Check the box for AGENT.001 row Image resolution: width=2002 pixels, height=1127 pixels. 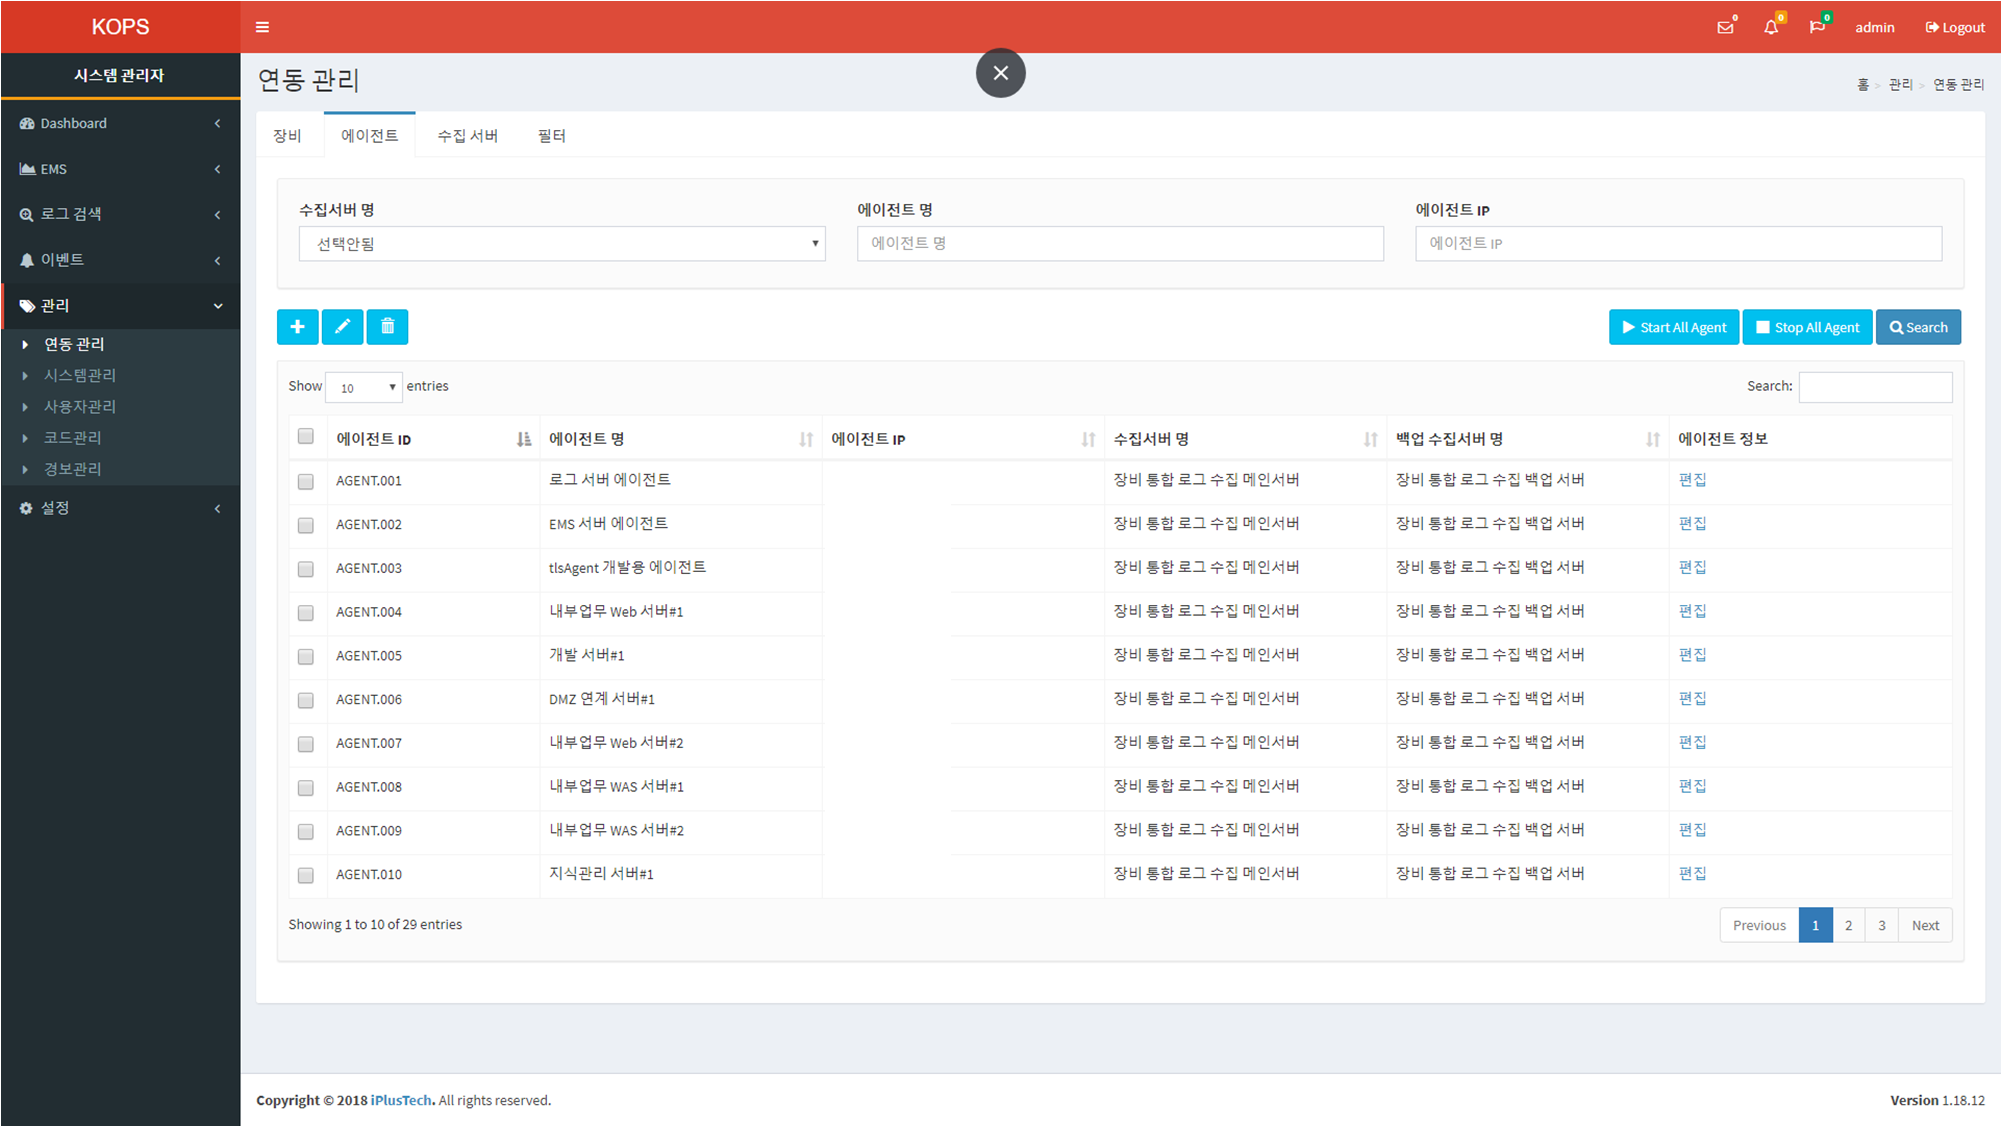point(306,481)
